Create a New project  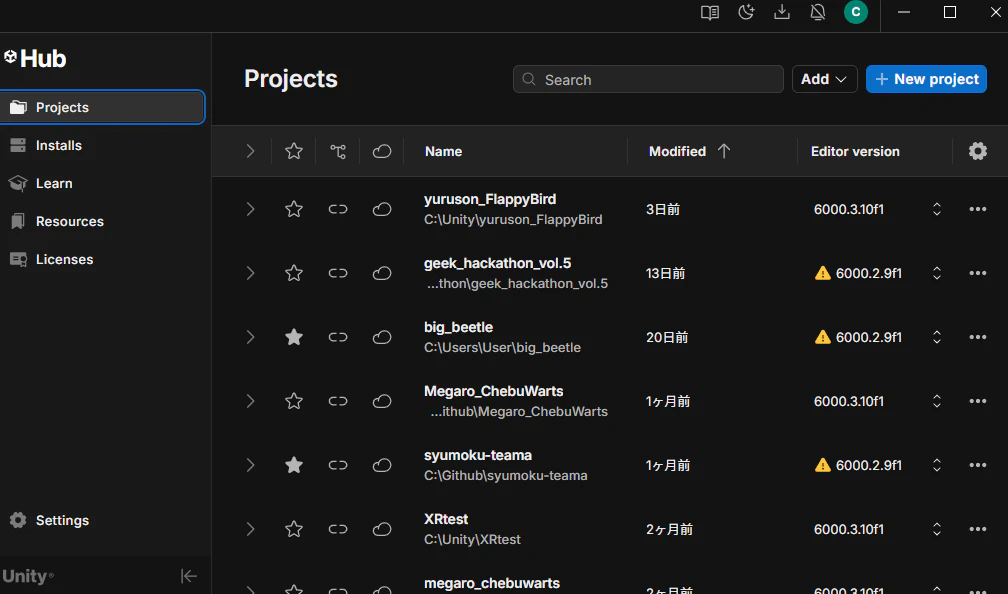tap(926, 79)
